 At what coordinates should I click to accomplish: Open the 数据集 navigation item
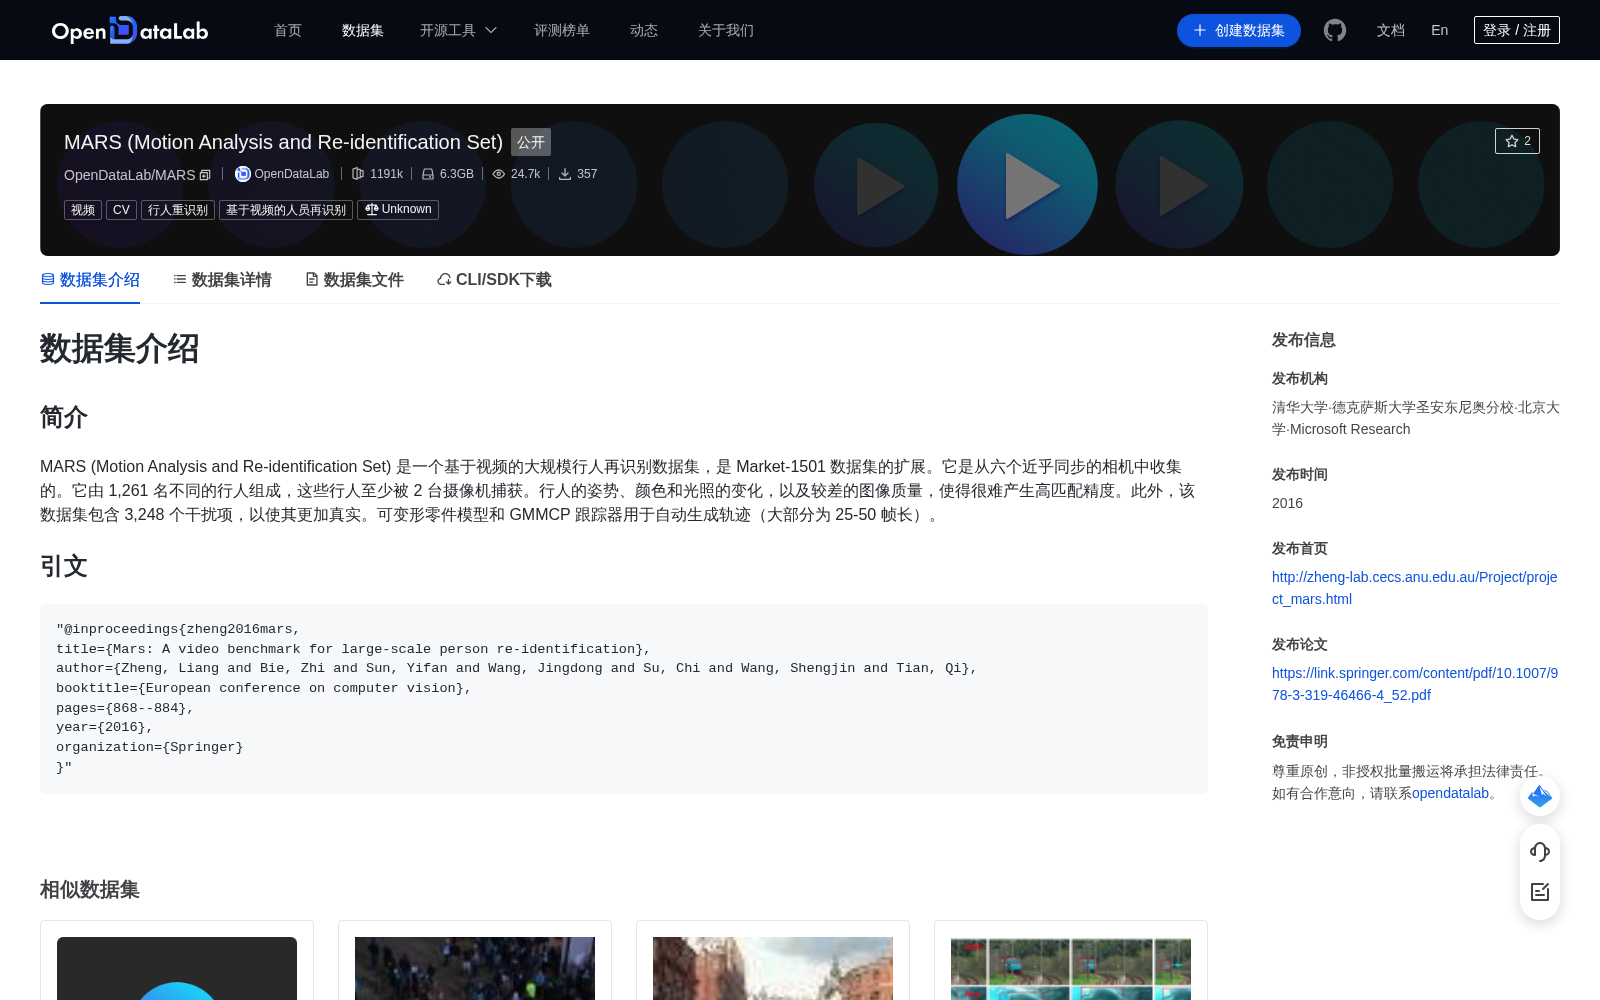click(x=363, y=30)
